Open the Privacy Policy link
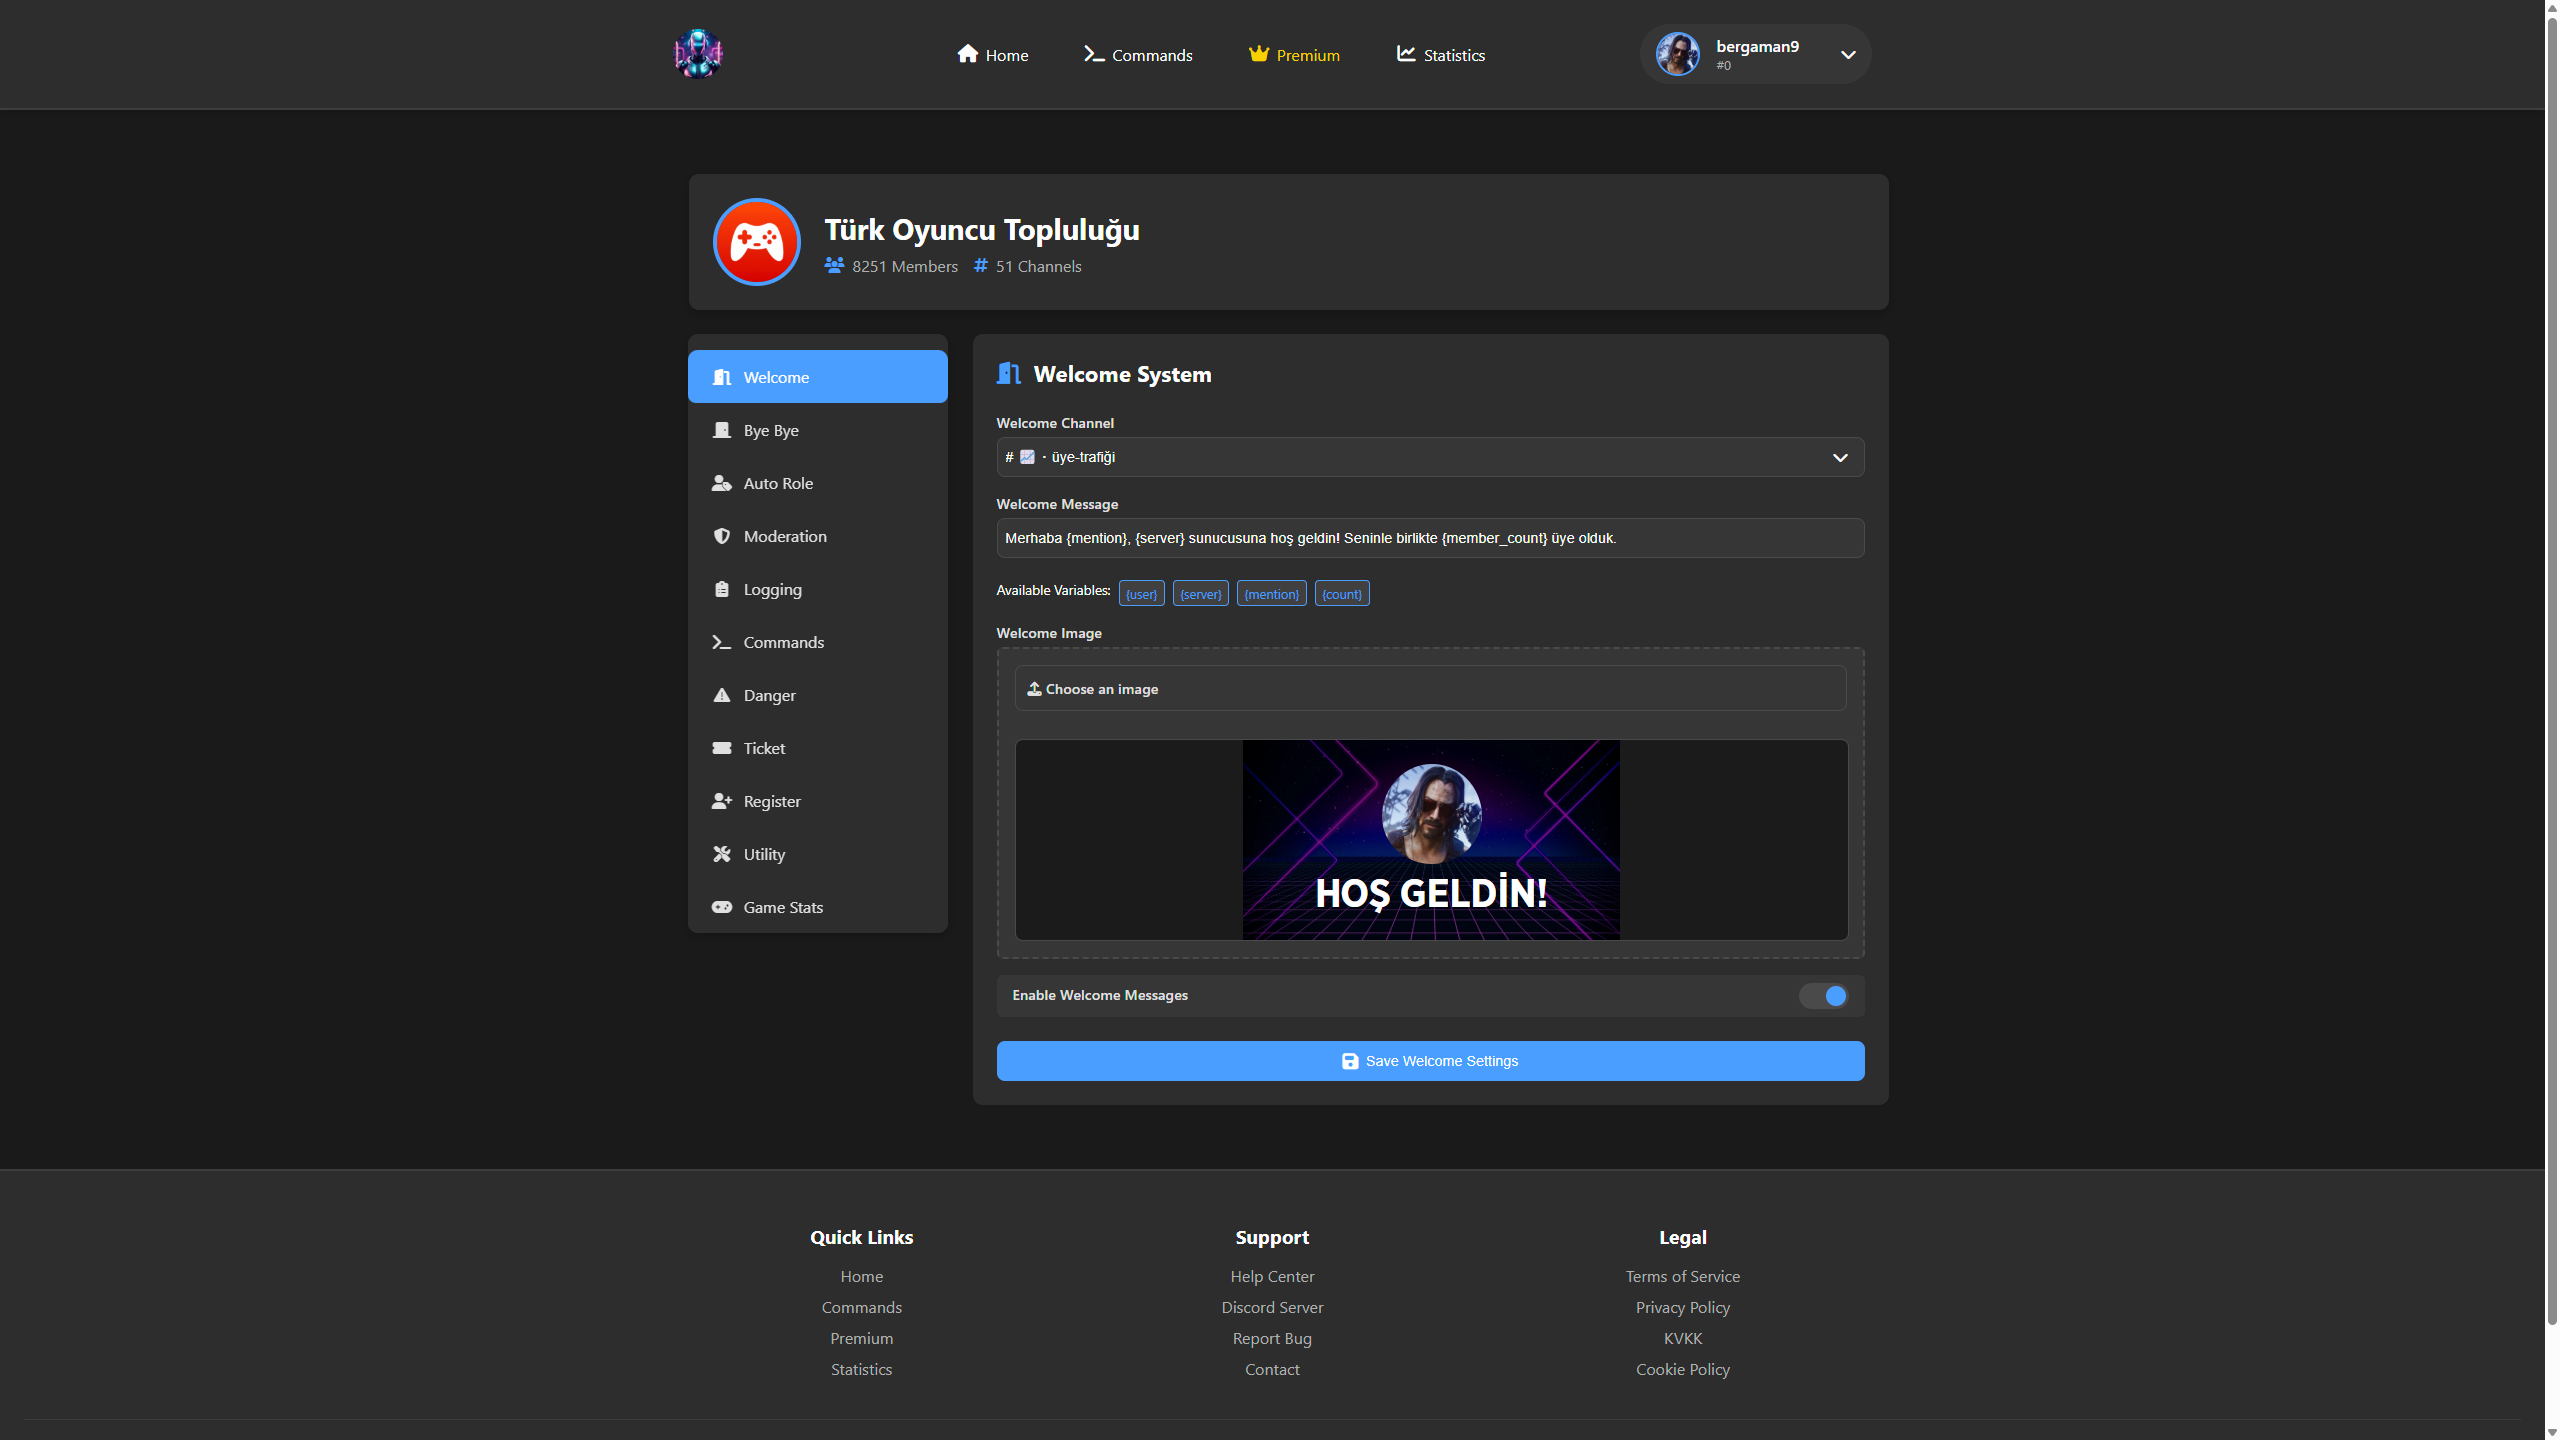Image resolution: width=2560 pixels, height=1440 pixels. tap(1683, 1307)
